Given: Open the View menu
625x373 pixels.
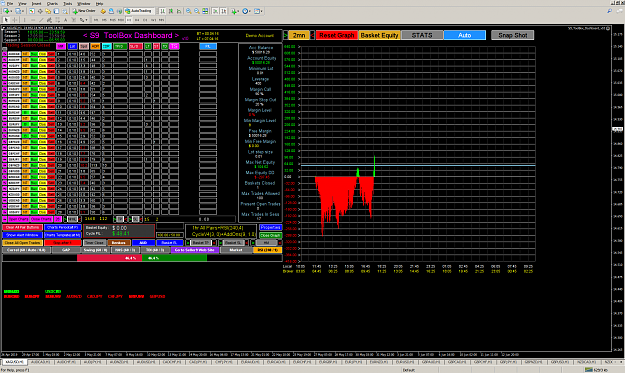Looking at the screenshot, I should (x=22, y=4).
